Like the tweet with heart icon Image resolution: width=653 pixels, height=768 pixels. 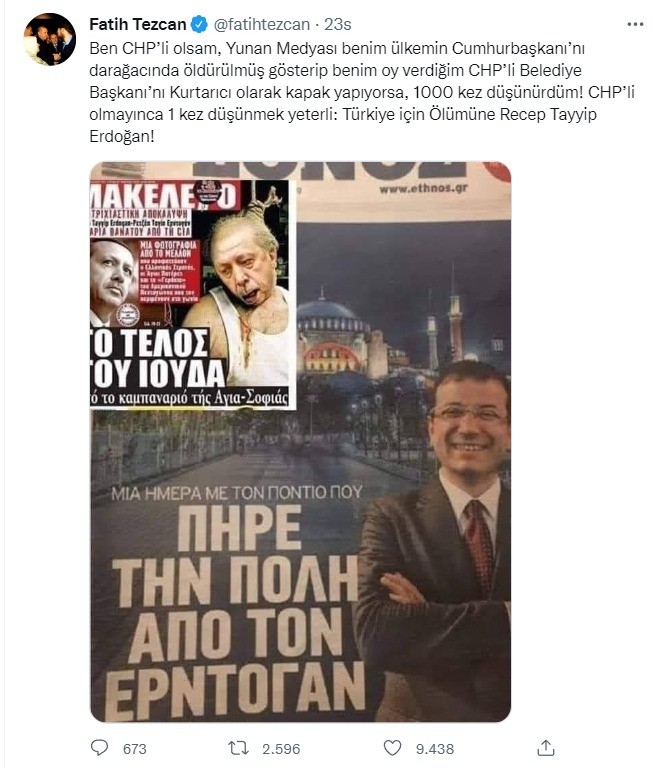(x=392, y=748)
